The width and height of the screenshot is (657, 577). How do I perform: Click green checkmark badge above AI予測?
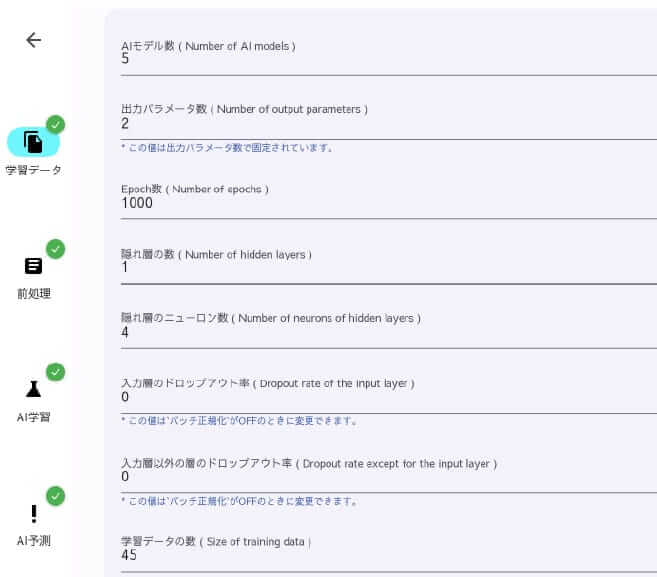55,496
